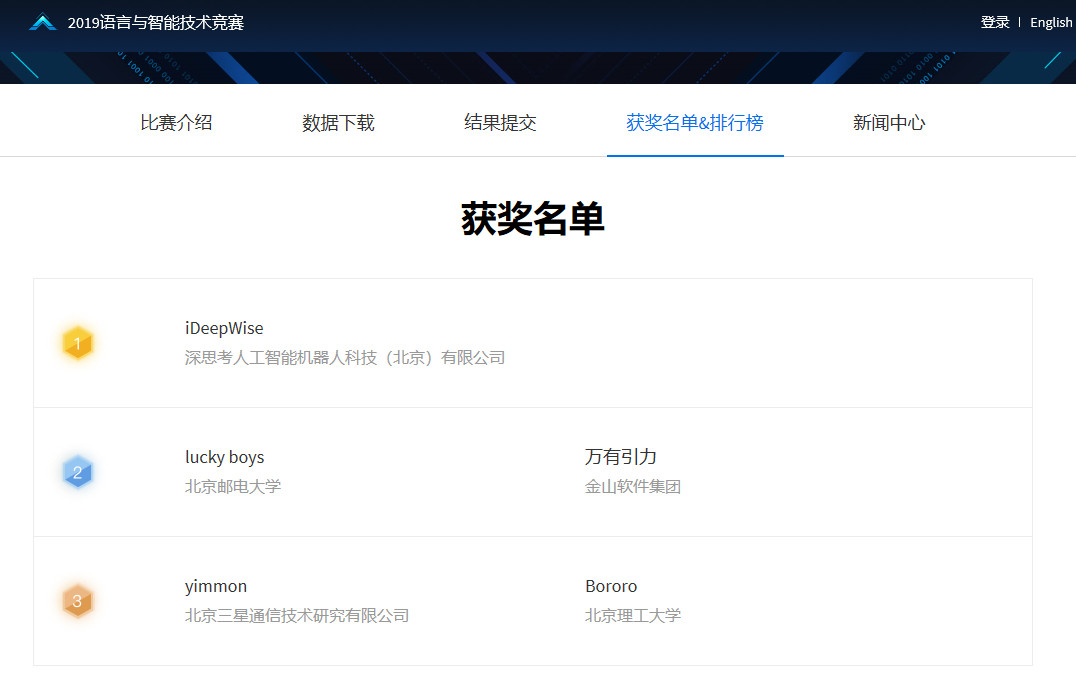Click 金山软件集团 affiliation
1076x686 pixels.
(633, 486)
